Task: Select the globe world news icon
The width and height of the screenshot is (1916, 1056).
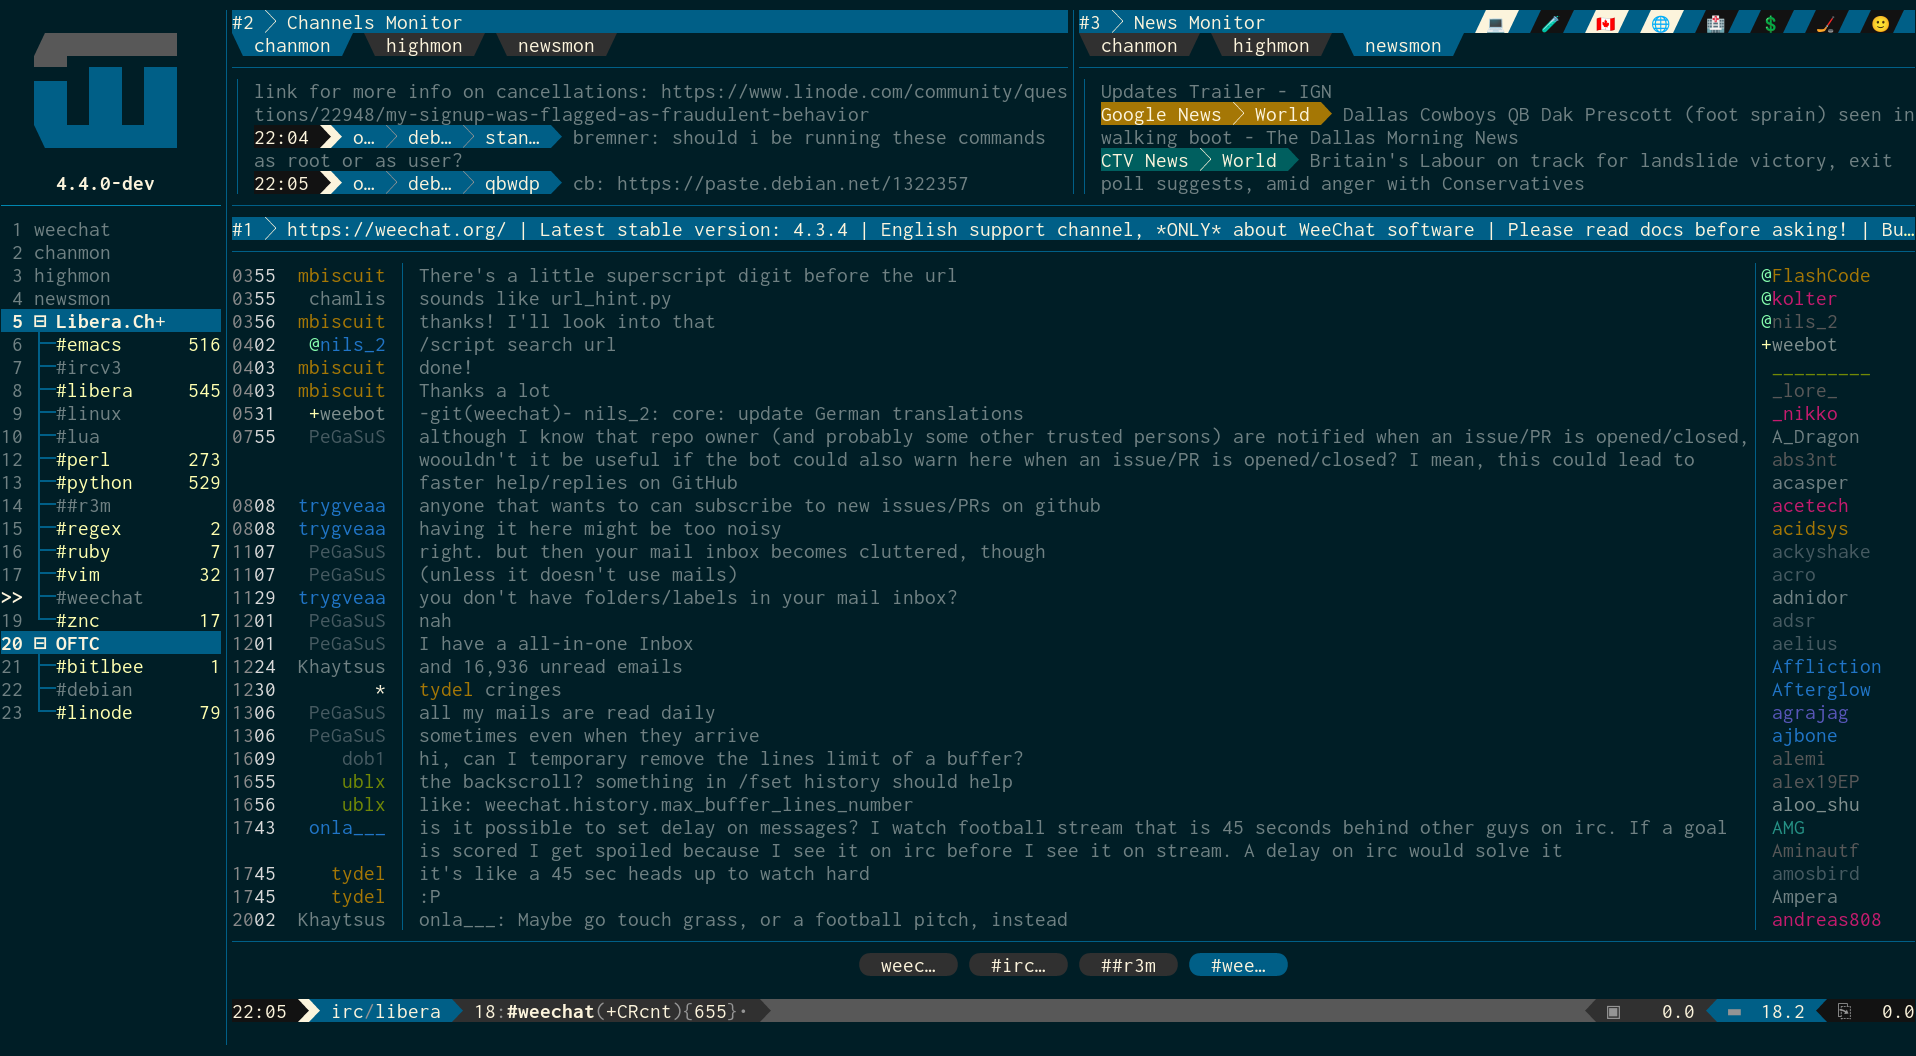Action: pyautogui.click(x=1660, y=23)
